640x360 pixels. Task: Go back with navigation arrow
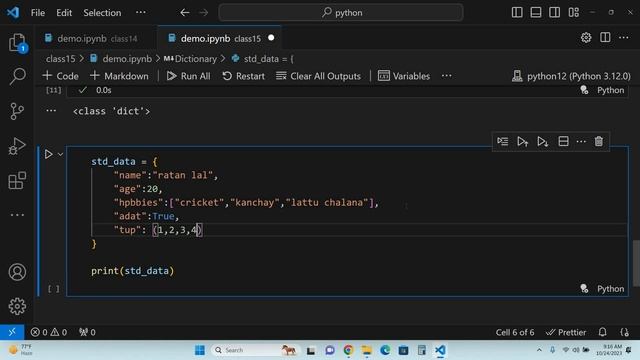pos(185,13)
